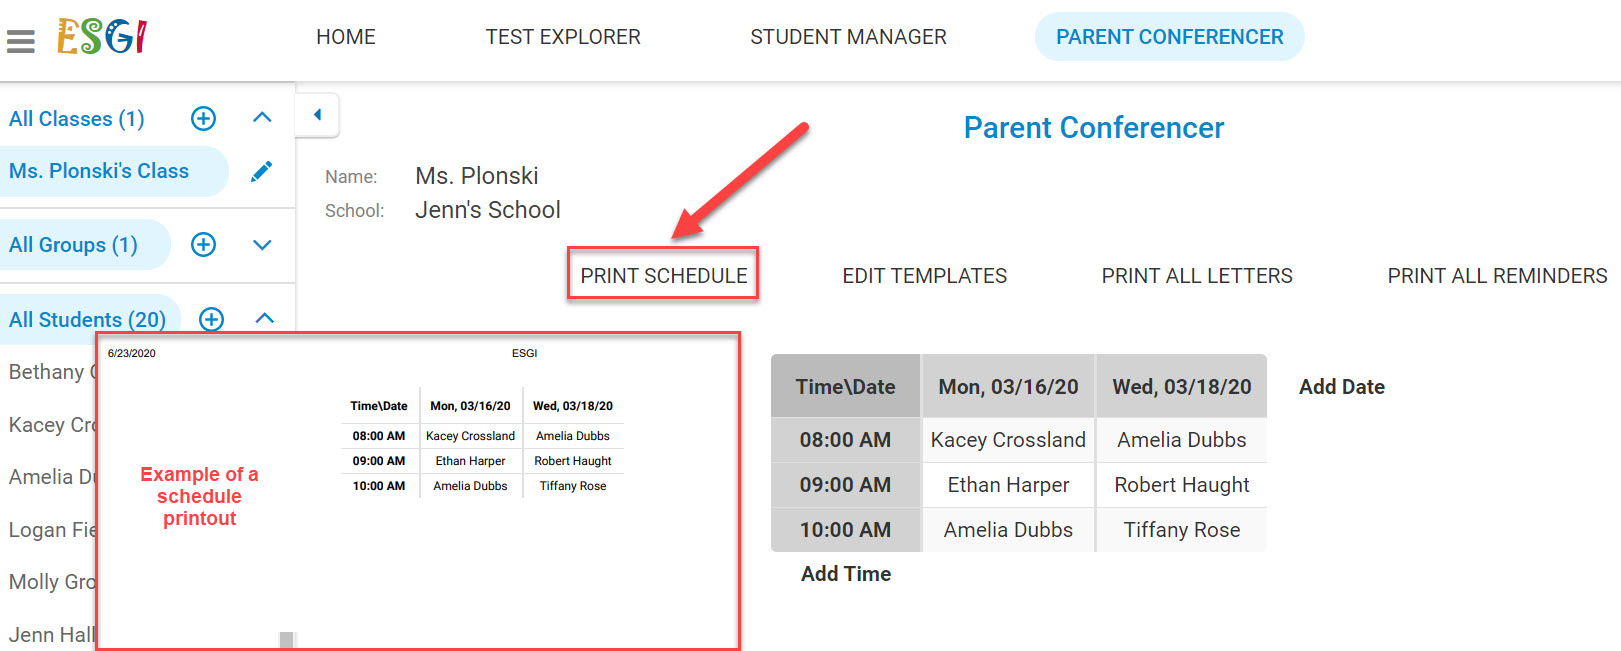Open Edit Templates
Viewport: 1621px width, 651px height.
pyautogui.click(x=925, y=276)
